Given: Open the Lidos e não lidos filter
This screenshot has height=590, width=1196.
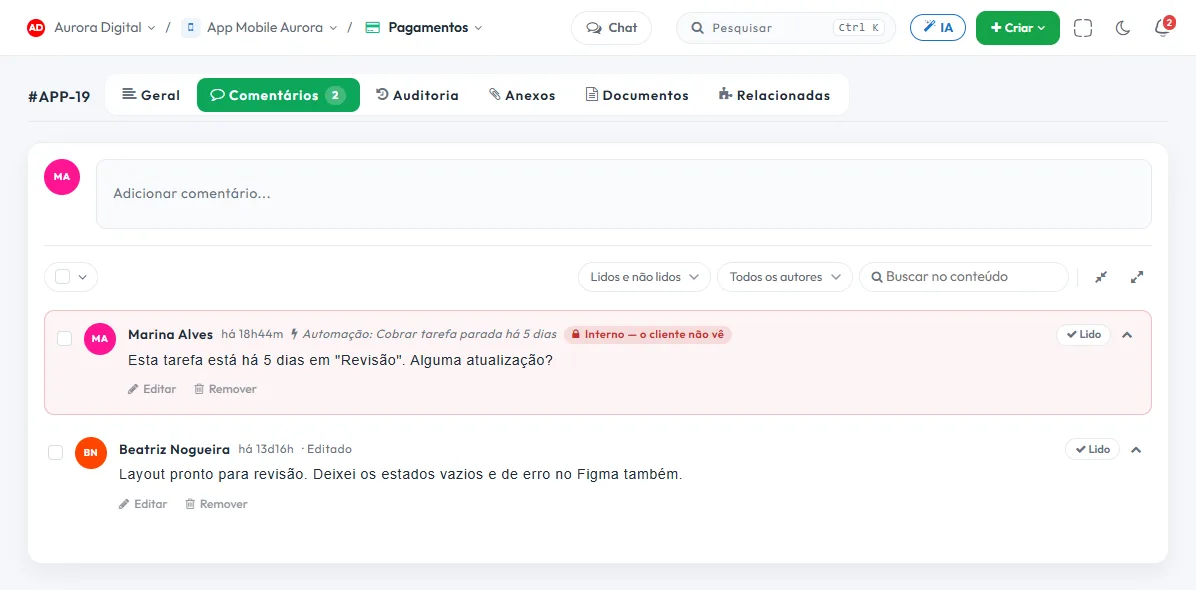Looking at the screenshot, I should 645,277.
